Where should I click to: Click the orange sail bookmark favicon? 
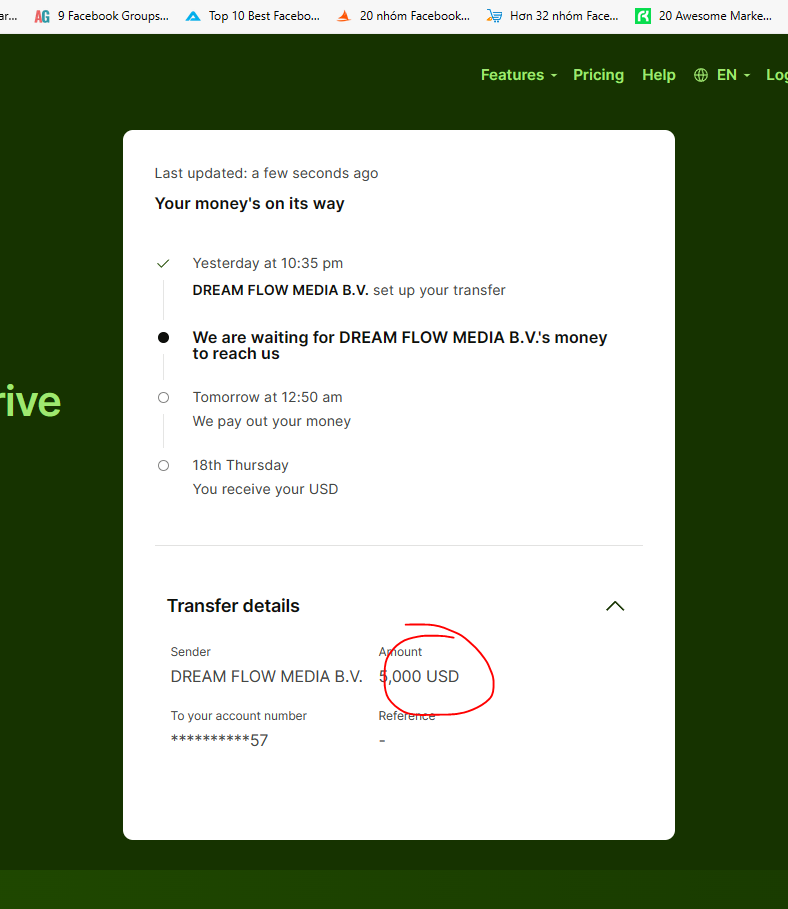(x=344, y=16)
